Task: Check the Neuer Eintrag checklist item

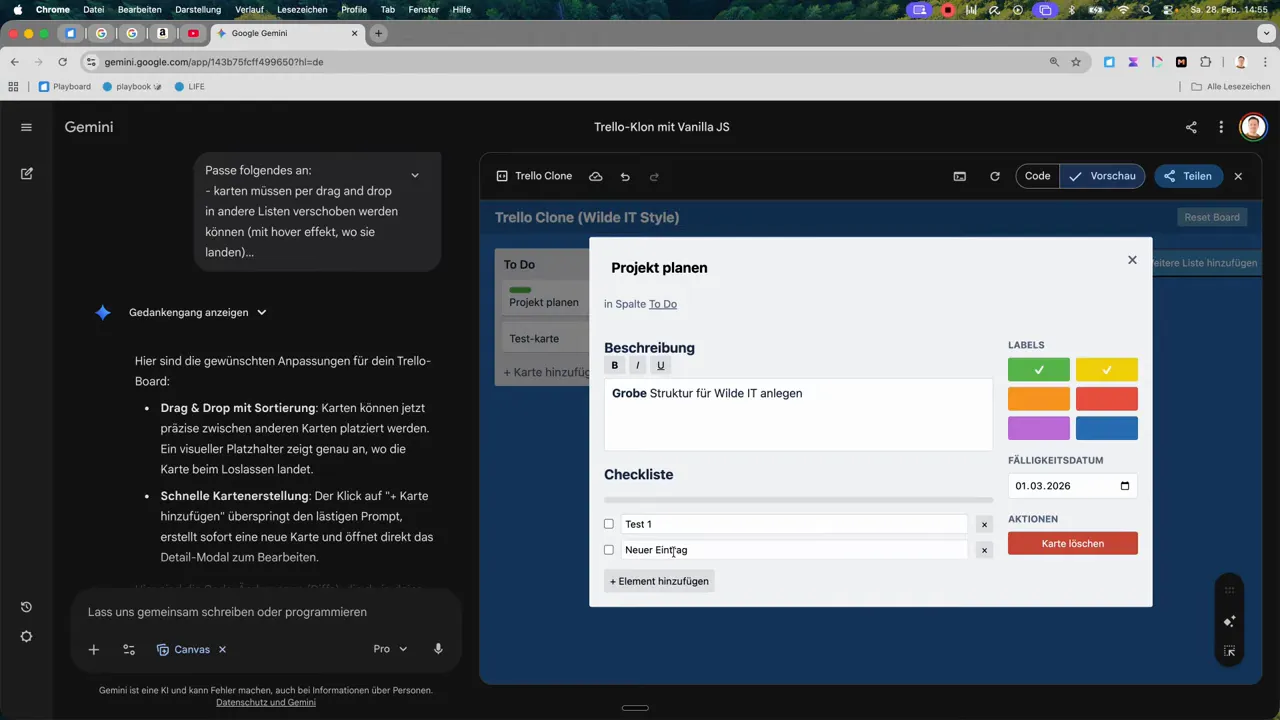Action: point(609,550)
